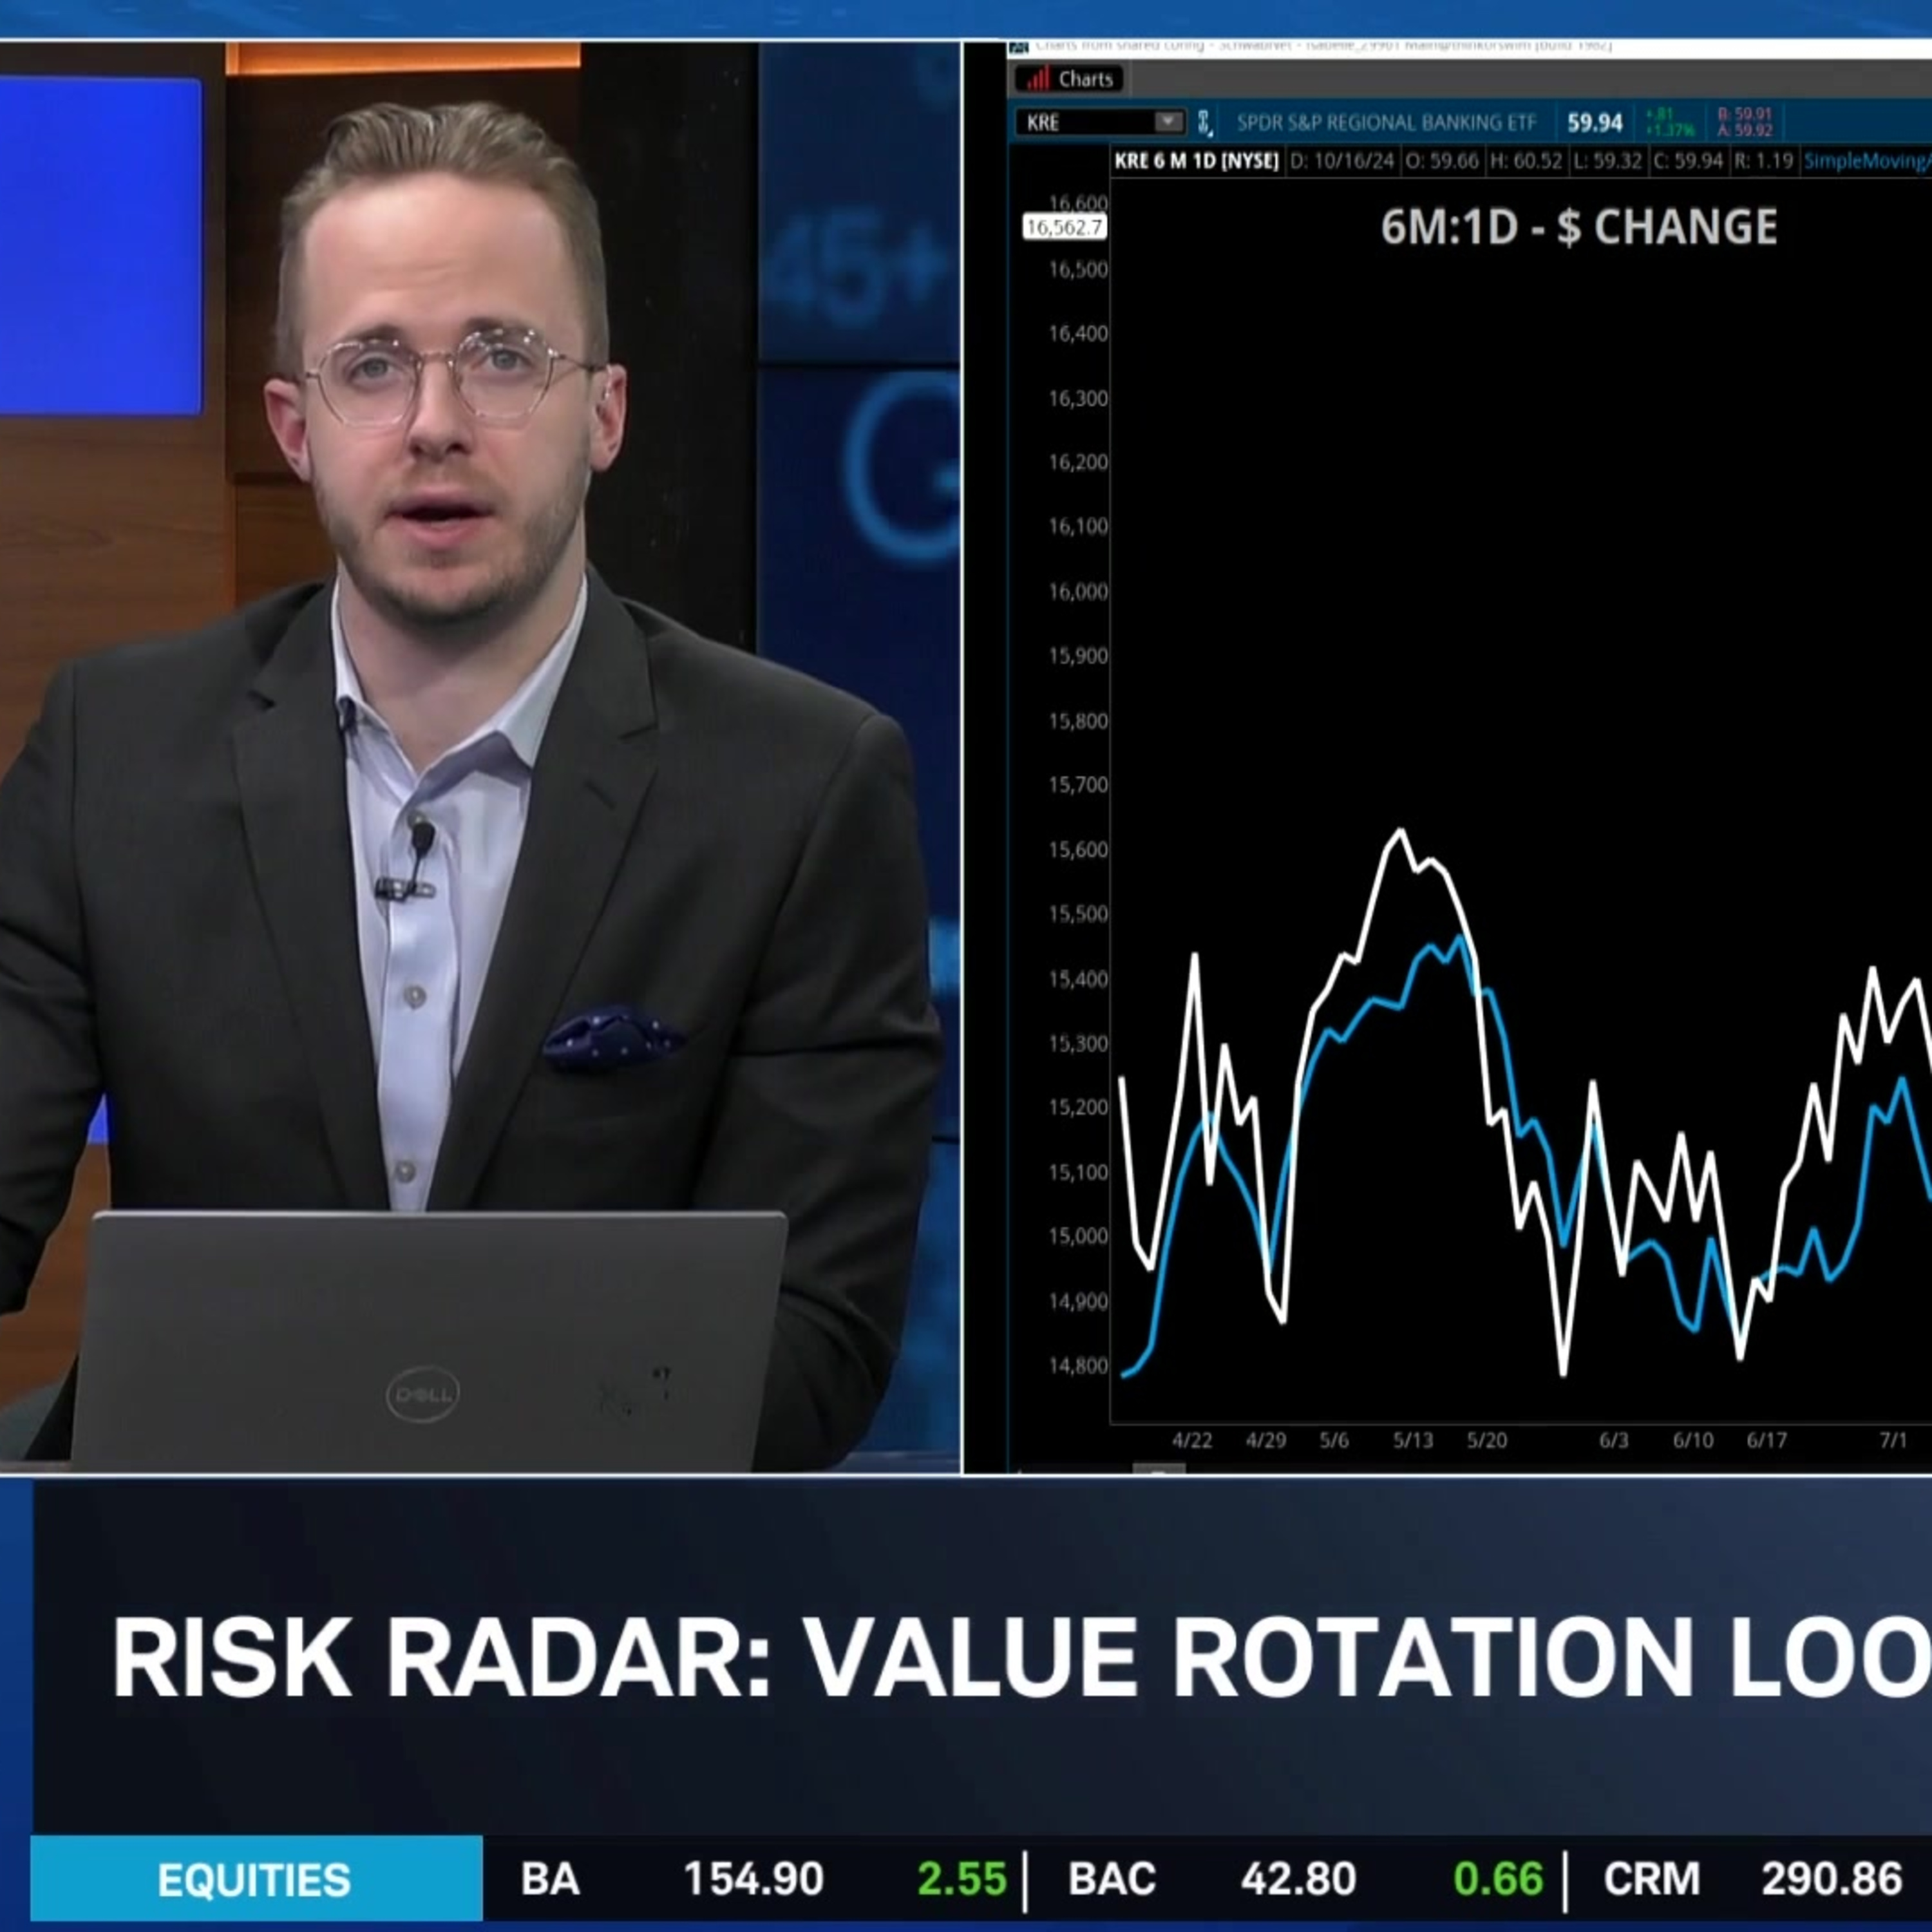Click the red bars icon on Charts tab
This screenshot has width=1932, height=1932.
tap(1039, 79)
